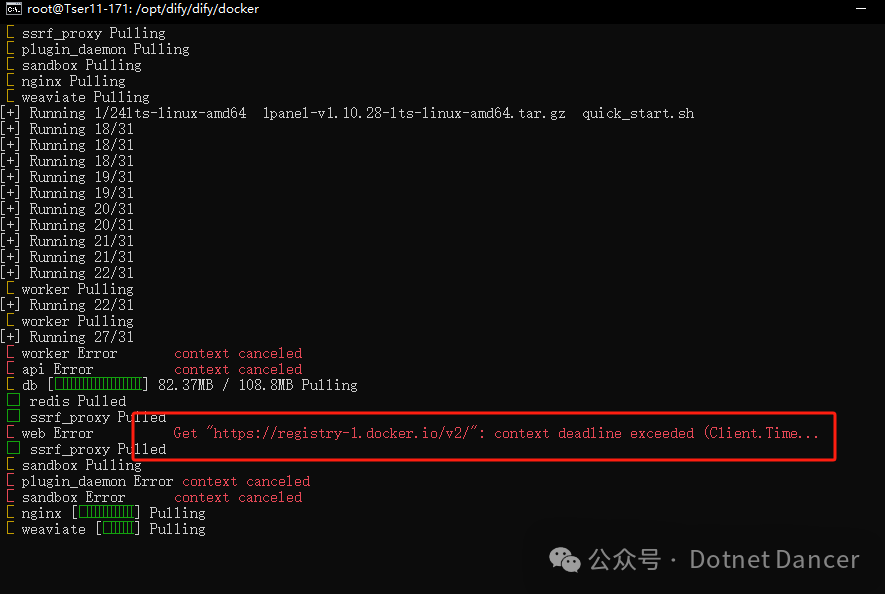
Task: Click the 'plugin_daemon Error' line
Action: (x=97, y=481)
